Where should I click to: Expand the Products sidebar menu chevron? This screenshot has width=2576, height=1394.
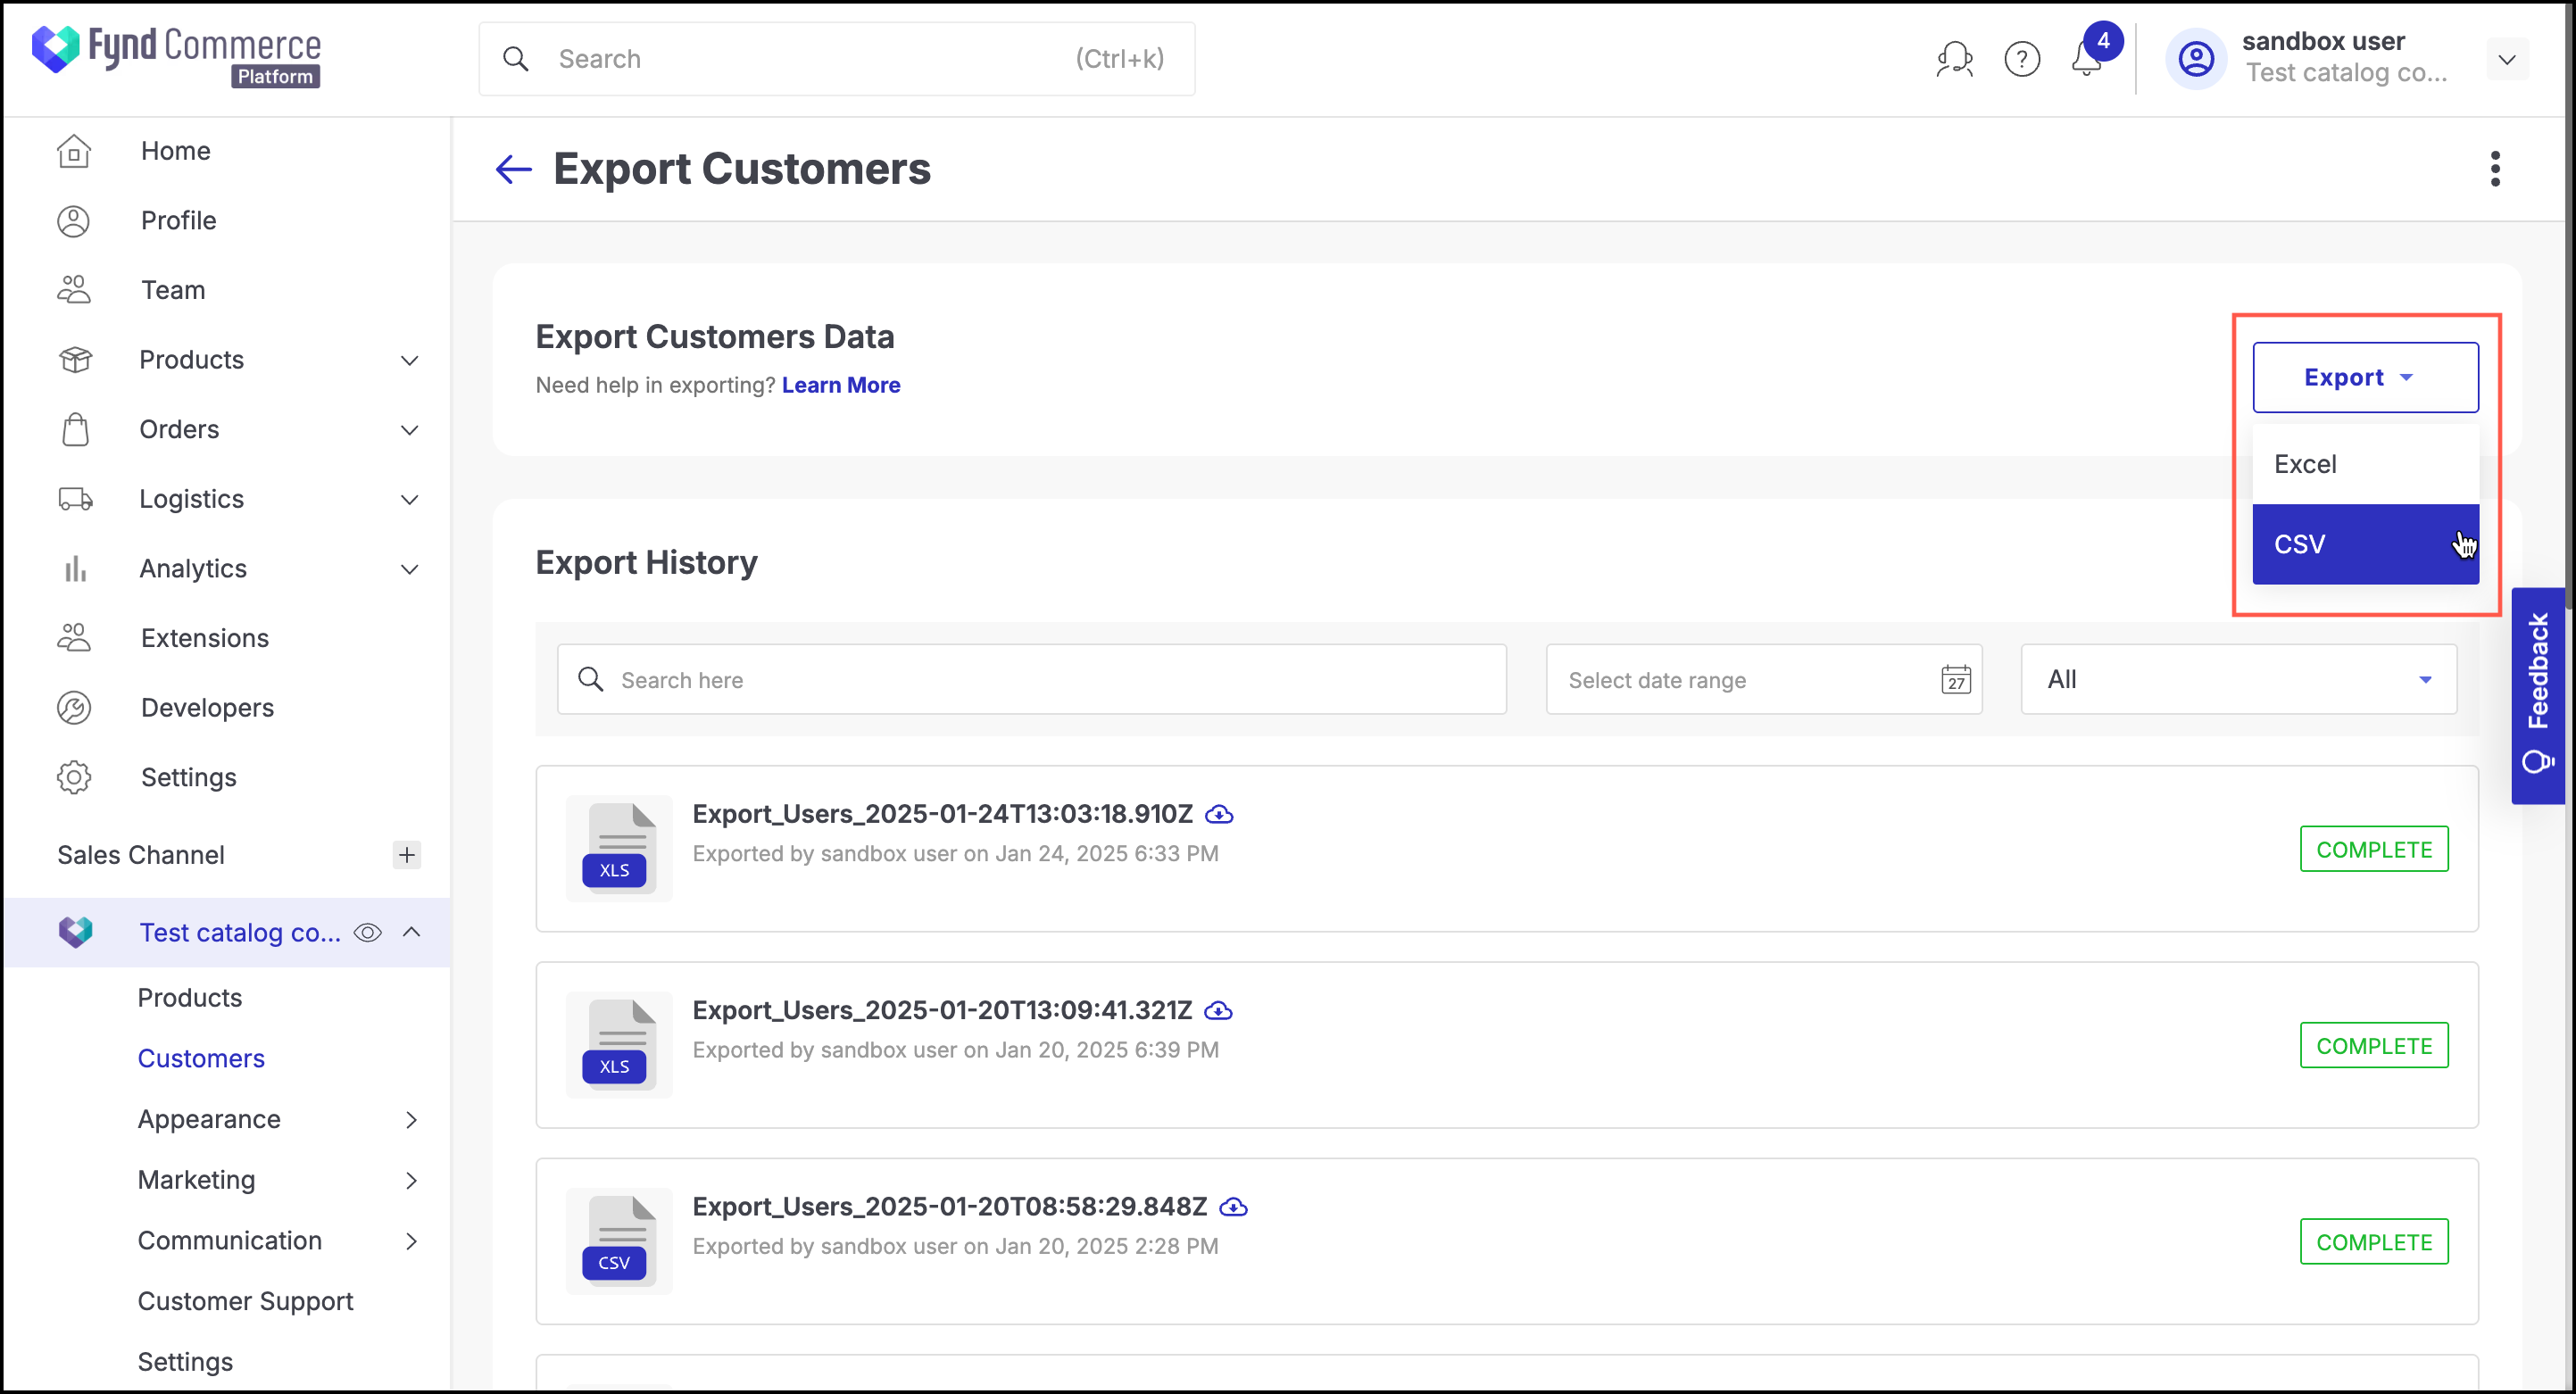409,361
